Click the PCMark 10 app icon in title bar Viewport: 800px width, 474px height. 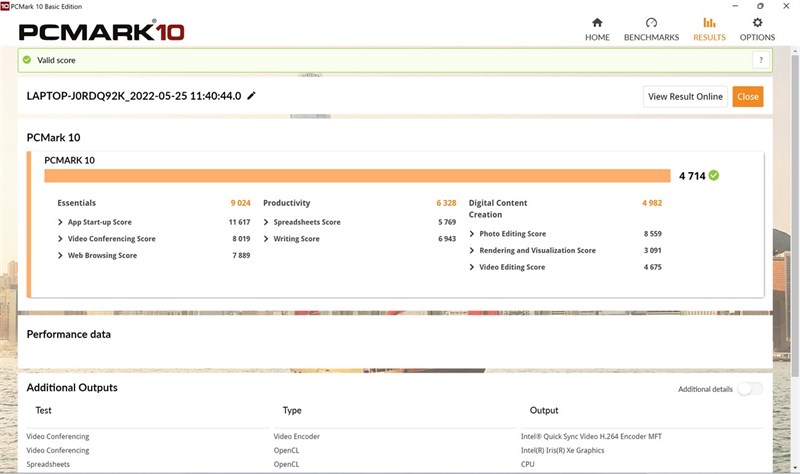point(5,6)
